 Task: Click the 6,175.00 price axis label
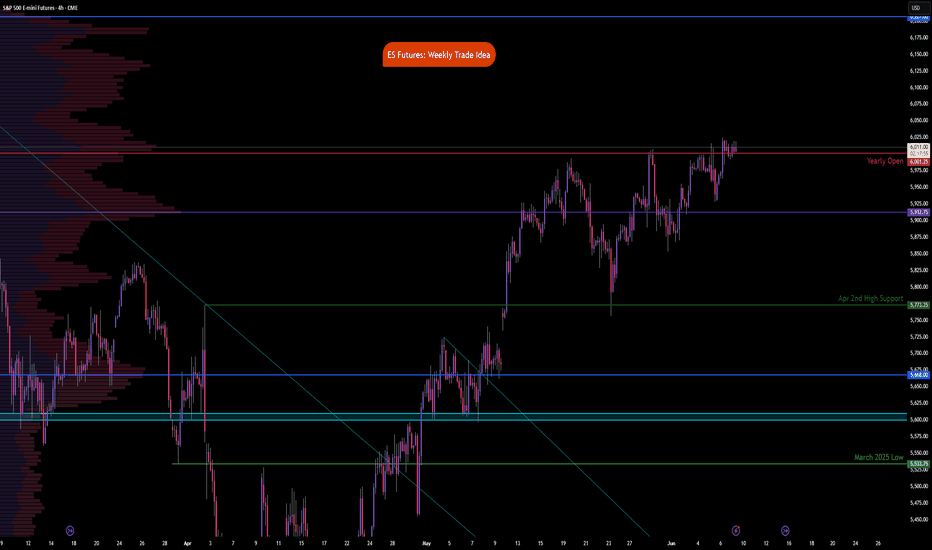click(x=919, y=37)
